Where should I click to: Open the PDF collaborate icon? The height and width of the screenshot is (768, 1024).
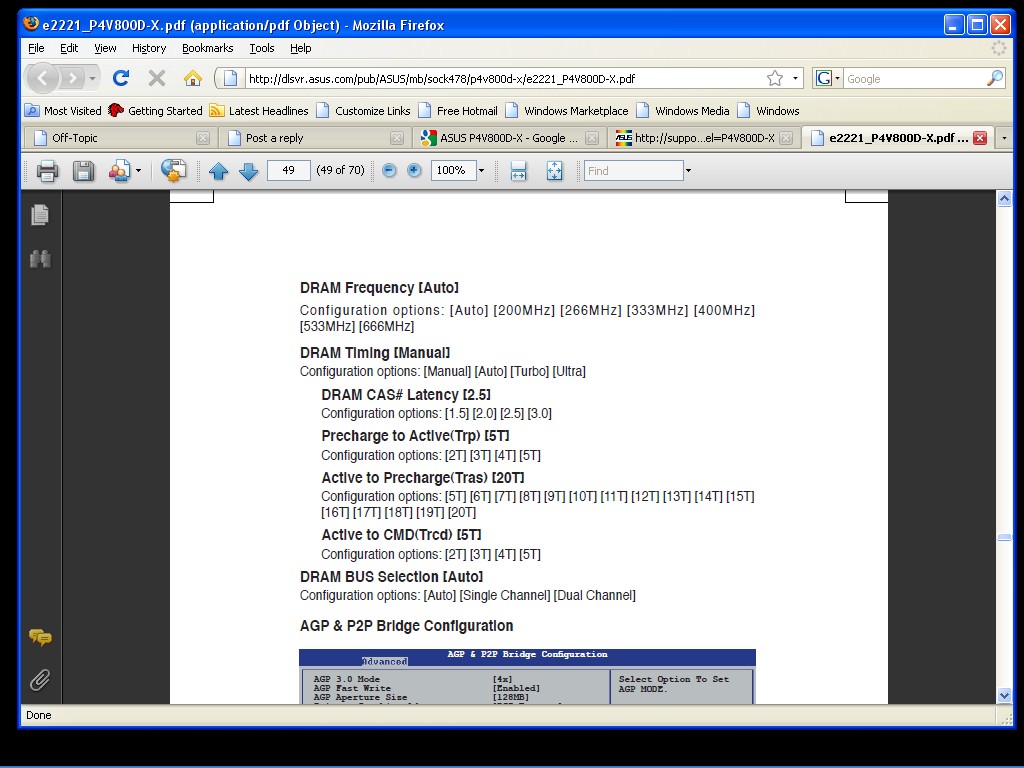[119, 171]
